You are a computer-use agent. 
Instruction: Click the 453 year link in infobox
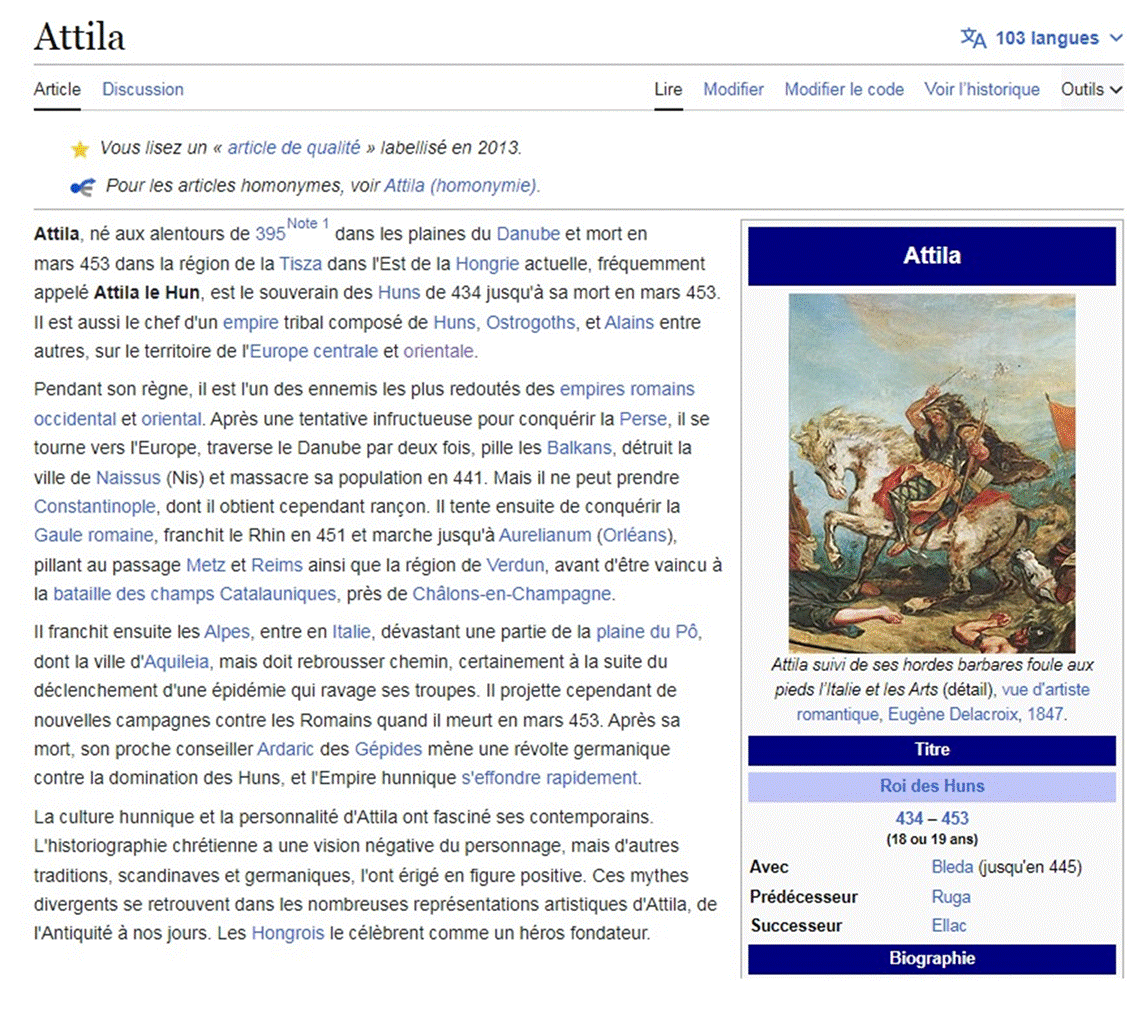pos(955,818)
